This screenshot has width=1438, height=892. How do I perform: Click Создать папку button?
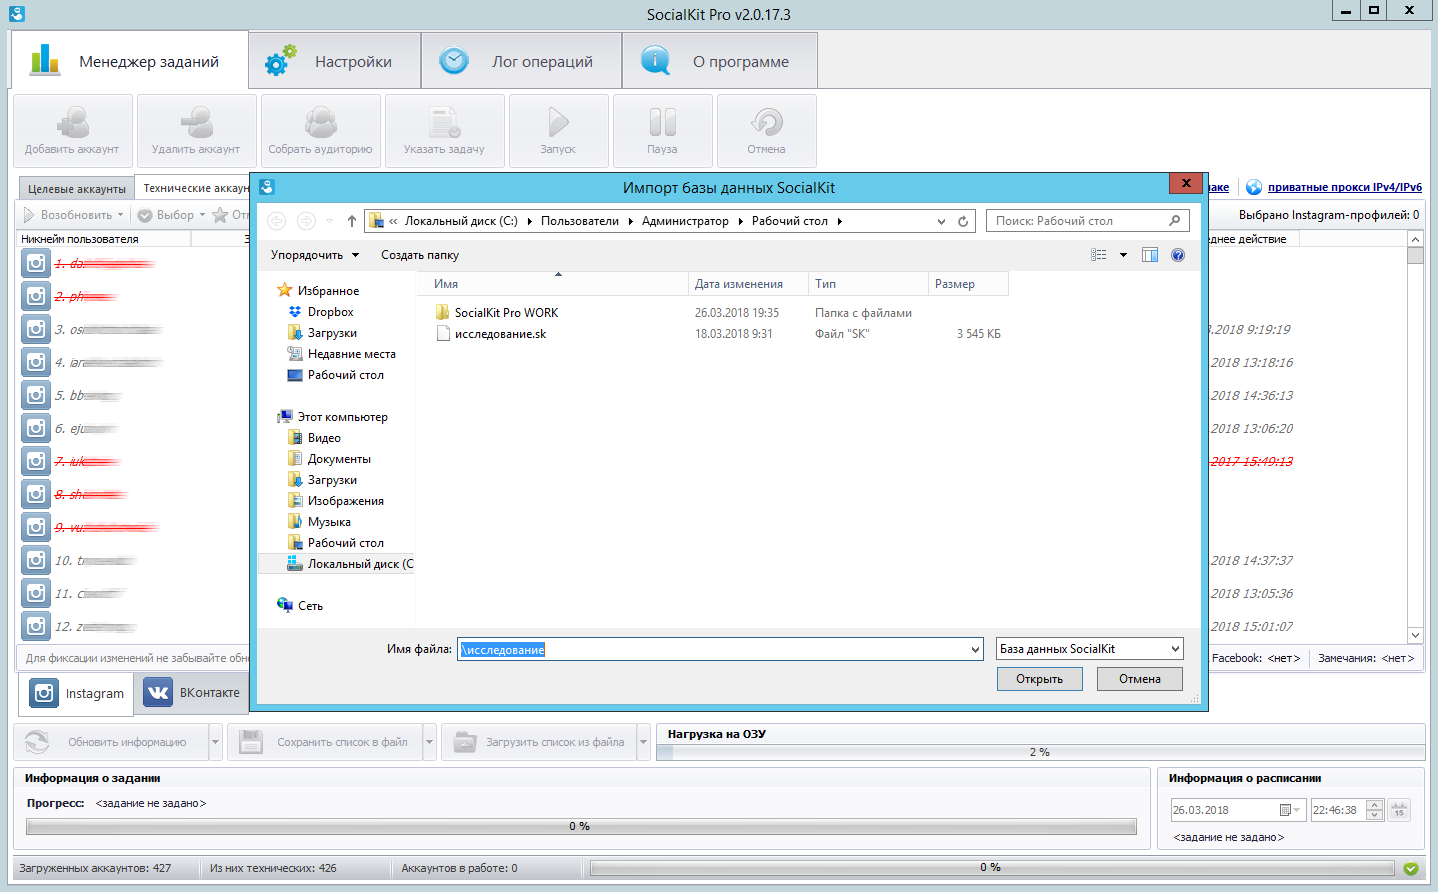pos(420,255)
